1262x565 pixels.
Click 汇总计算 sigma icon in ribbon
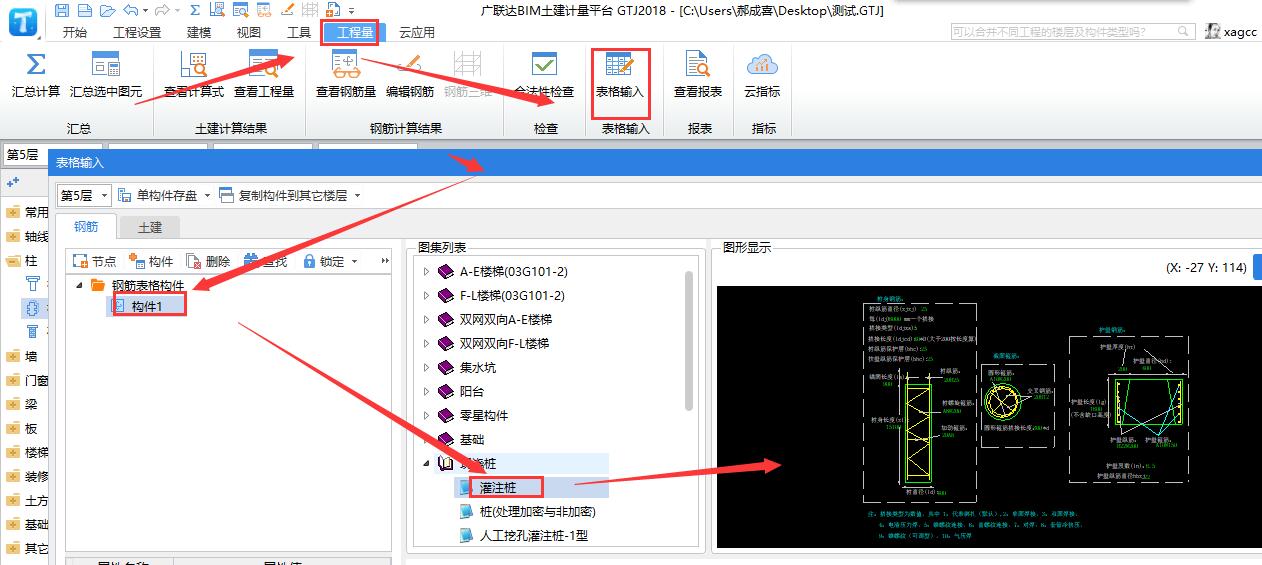coord(36,65)
